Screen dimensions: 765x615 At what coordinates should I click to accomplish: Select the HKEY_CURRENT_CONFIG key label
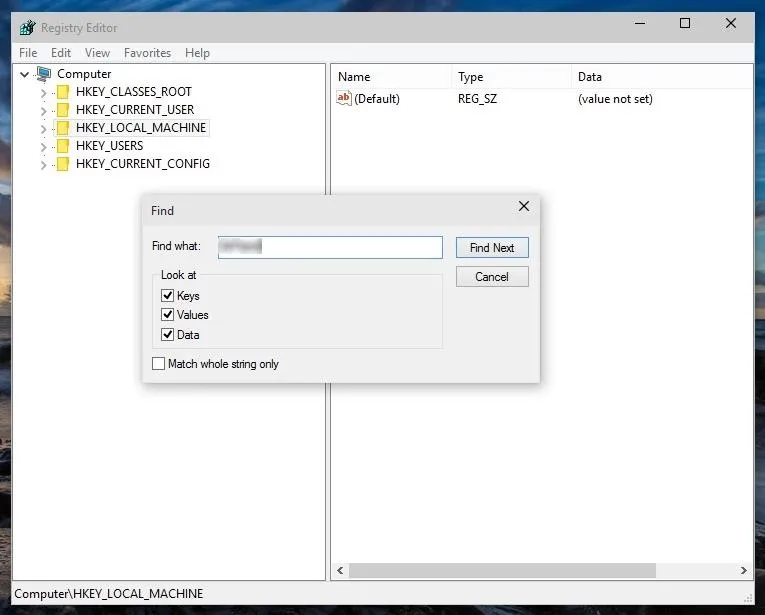[143, 164]
